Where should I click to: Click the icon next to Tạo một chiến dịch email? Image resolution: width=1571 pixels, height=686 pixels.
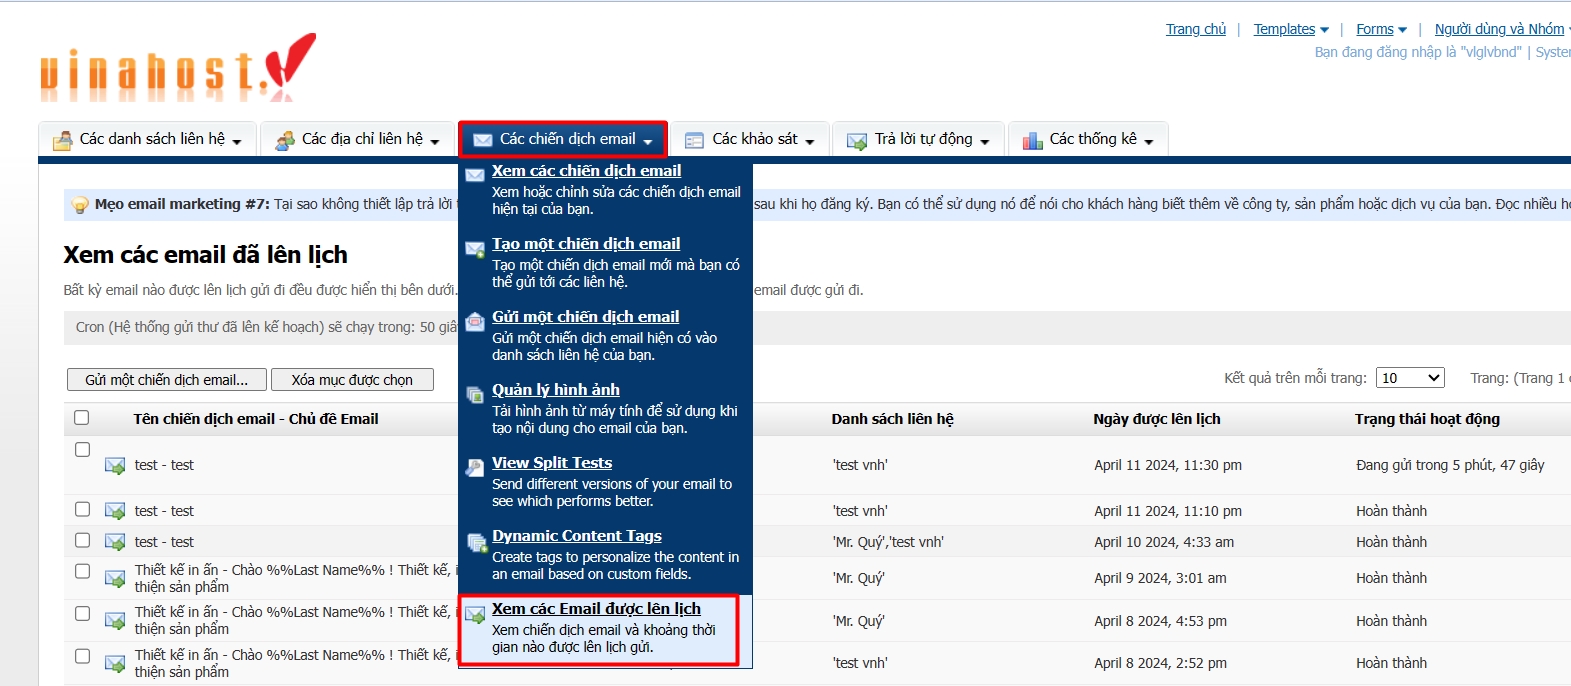pos(475,249)
